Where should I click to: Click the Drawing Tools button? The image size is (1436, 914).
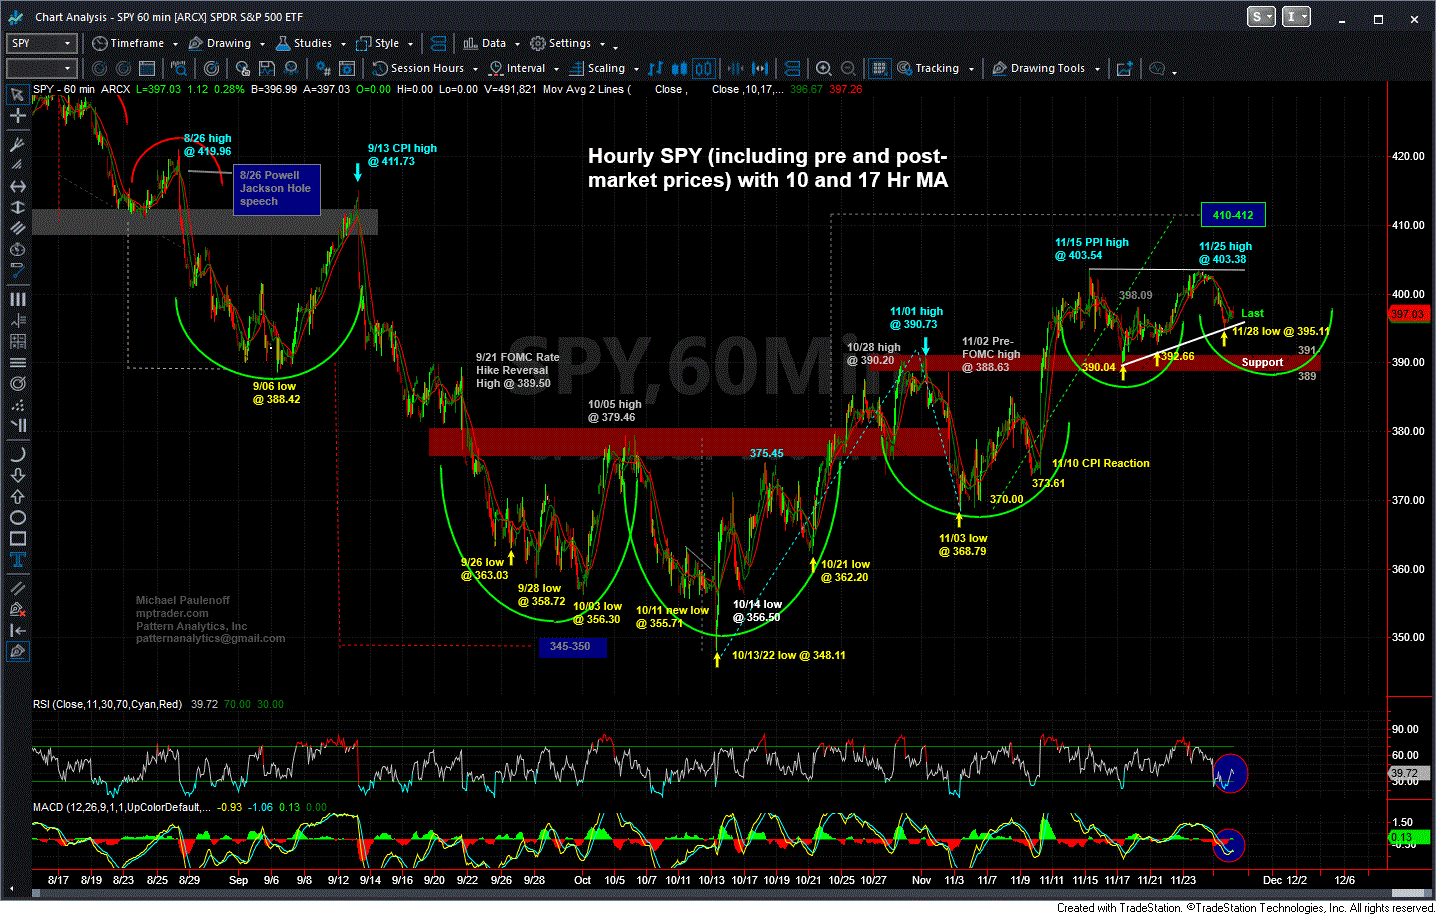(1039, 68)
